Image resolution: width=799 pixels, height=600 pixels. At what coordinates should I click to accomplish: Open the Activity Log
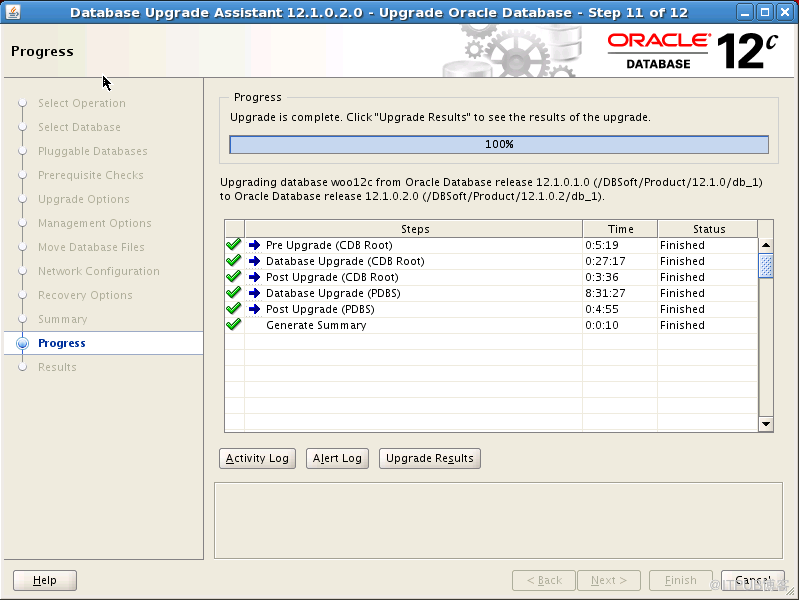pos(257,458)
